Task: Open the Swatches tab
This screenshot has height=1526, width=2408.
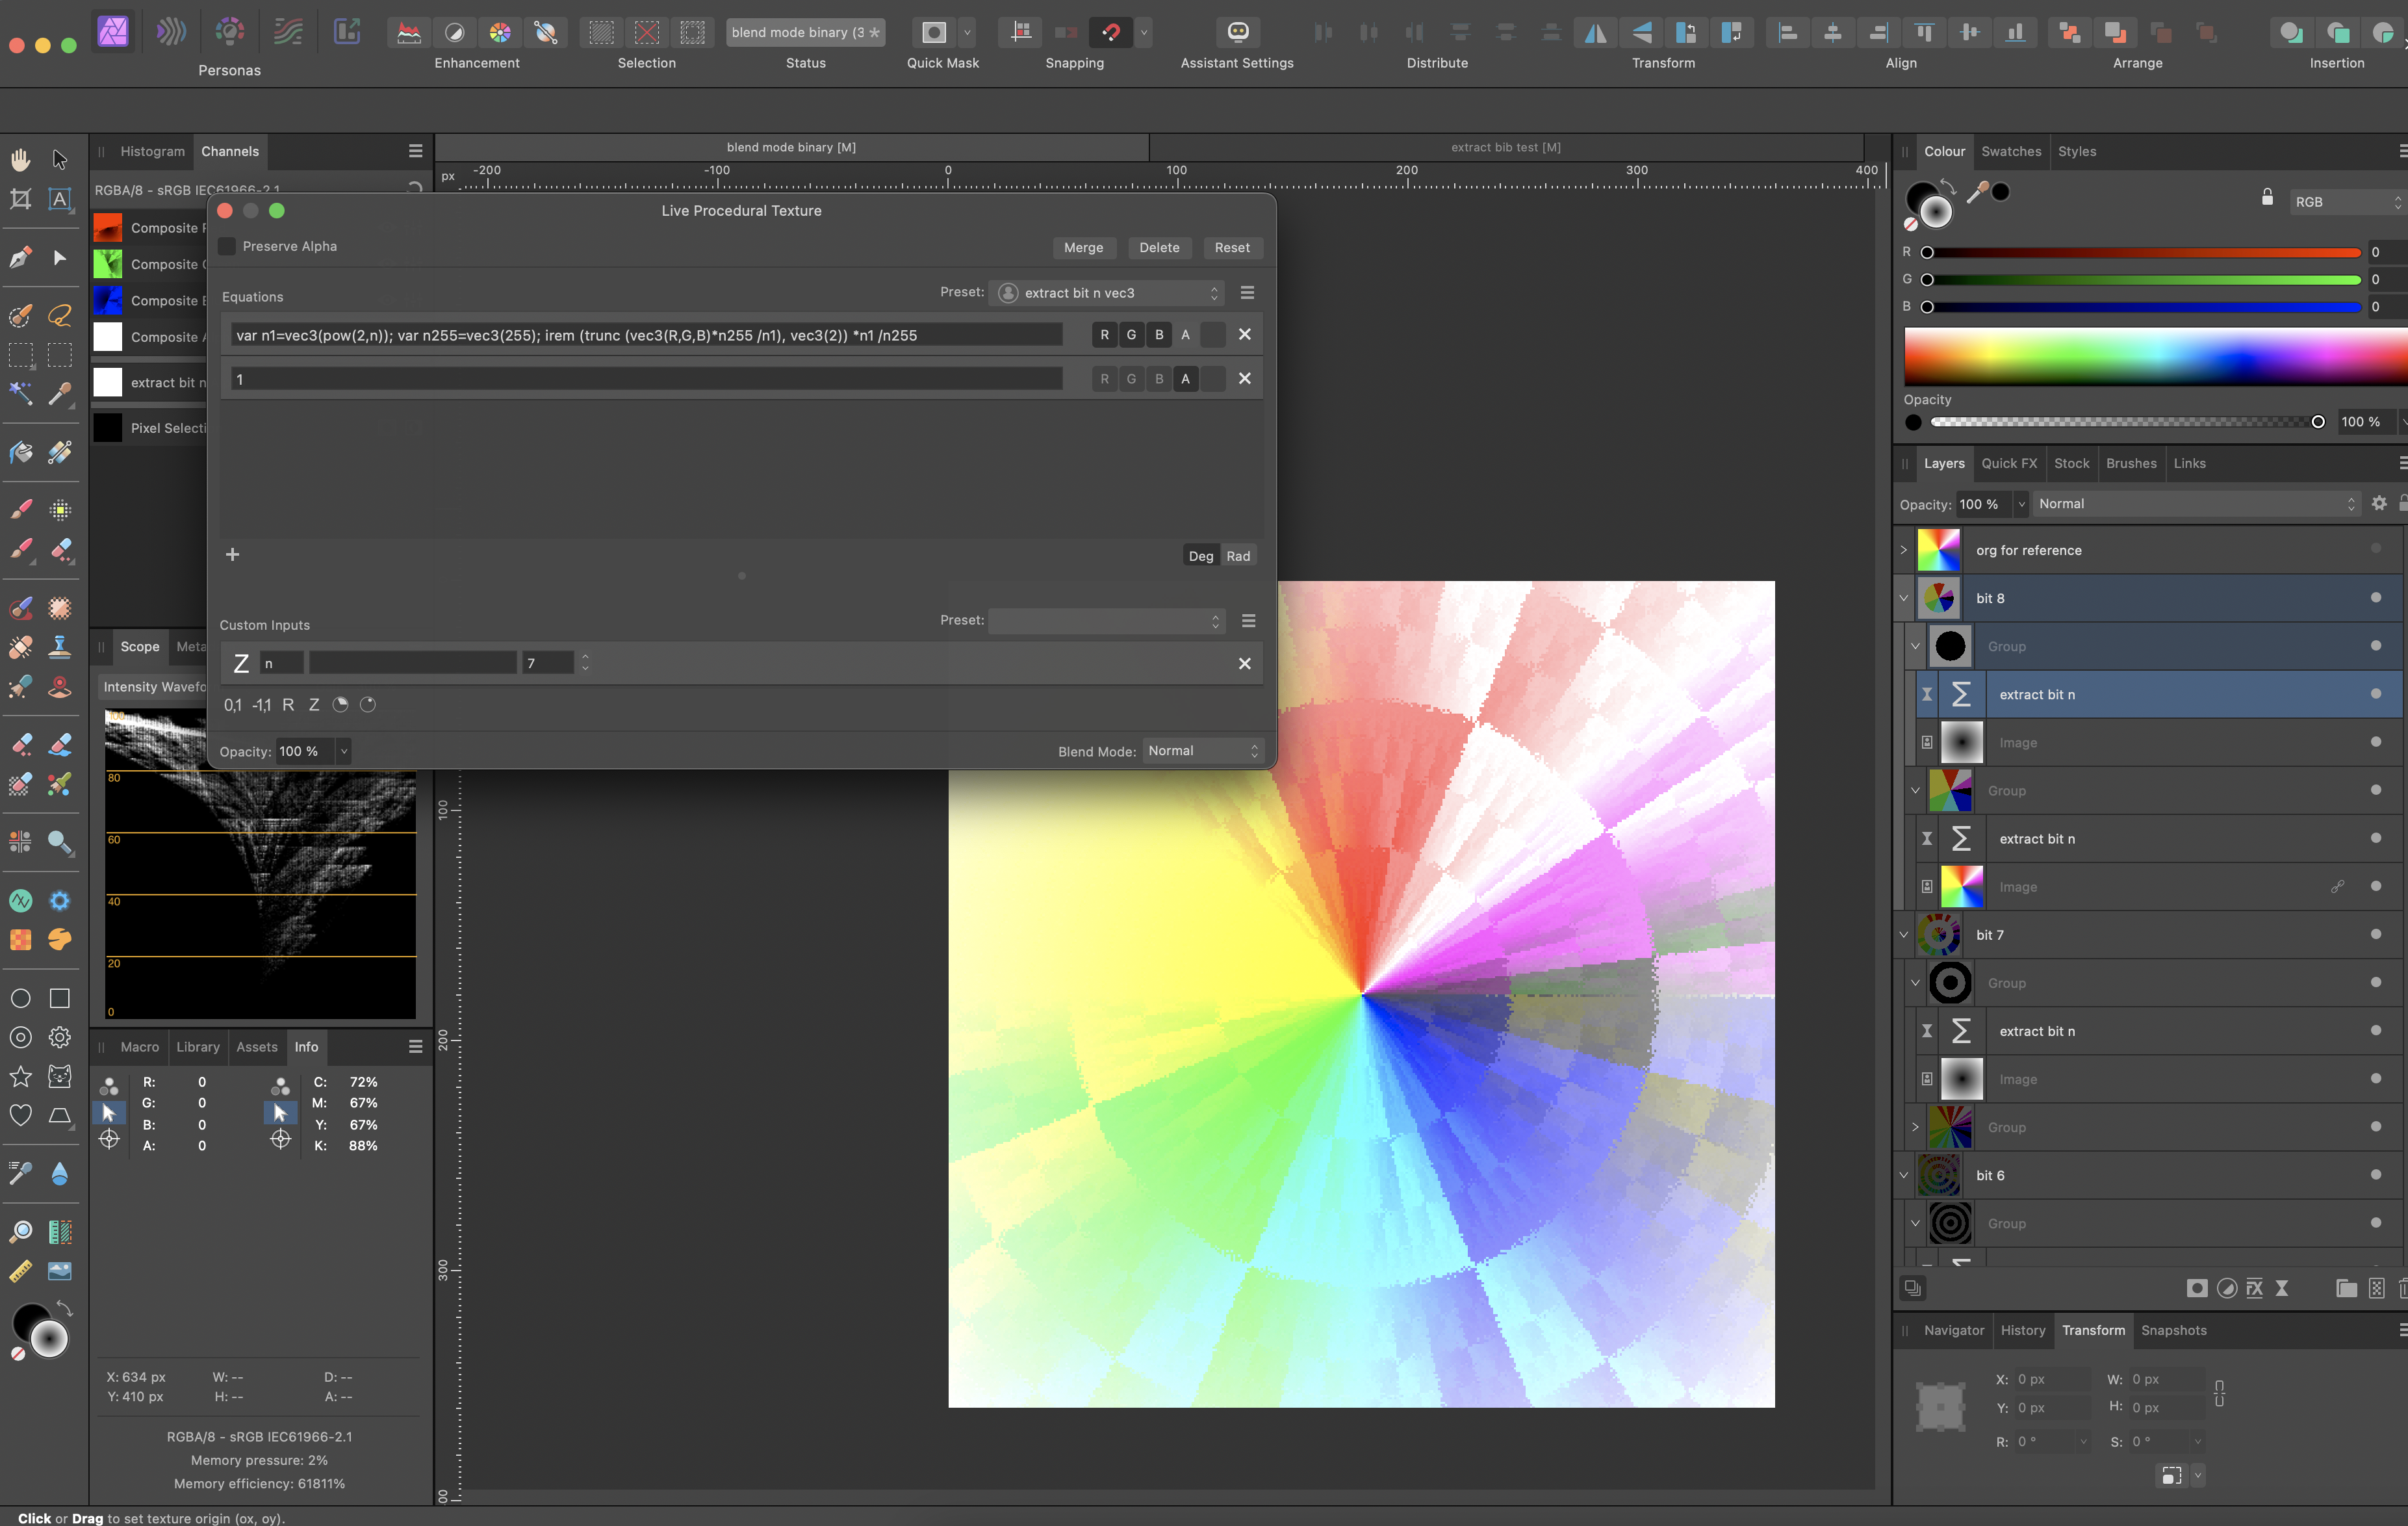Action: (2011, 152)
